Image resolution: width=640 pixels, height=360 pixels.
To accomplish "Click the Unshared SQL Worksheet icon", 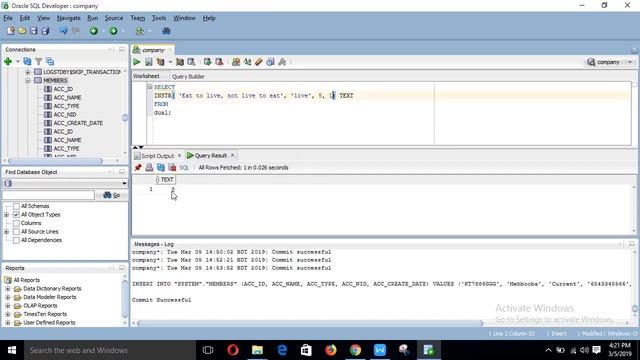I will (x=236, y=62).
